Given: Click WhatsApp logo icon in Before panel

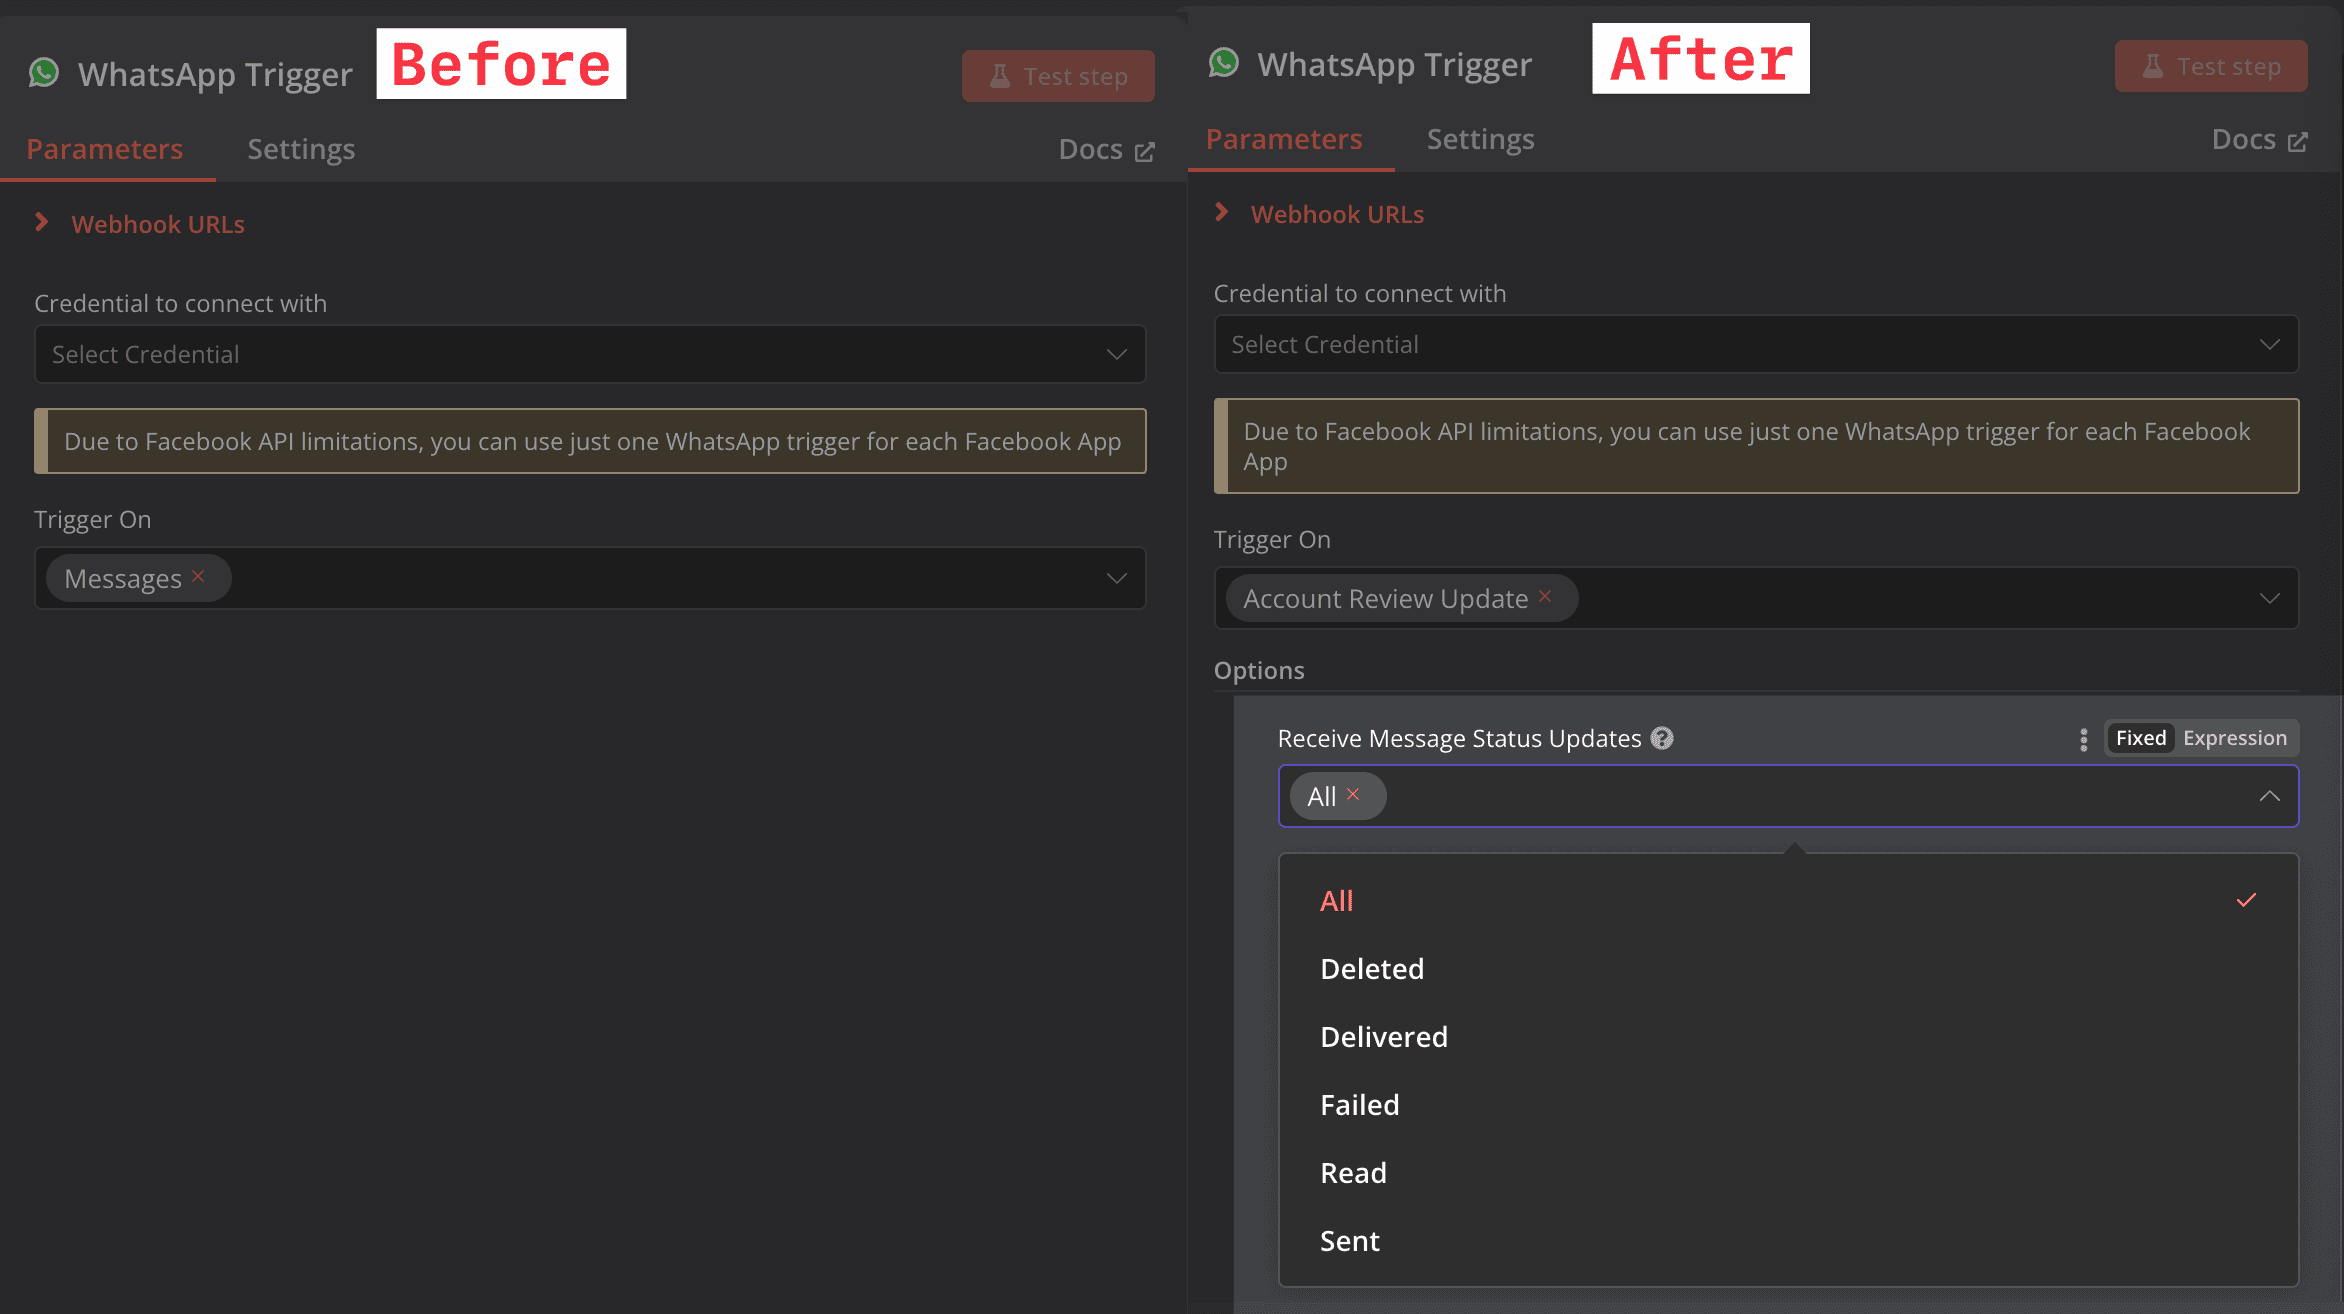Looking at the screenshot, I should [44, 73].
